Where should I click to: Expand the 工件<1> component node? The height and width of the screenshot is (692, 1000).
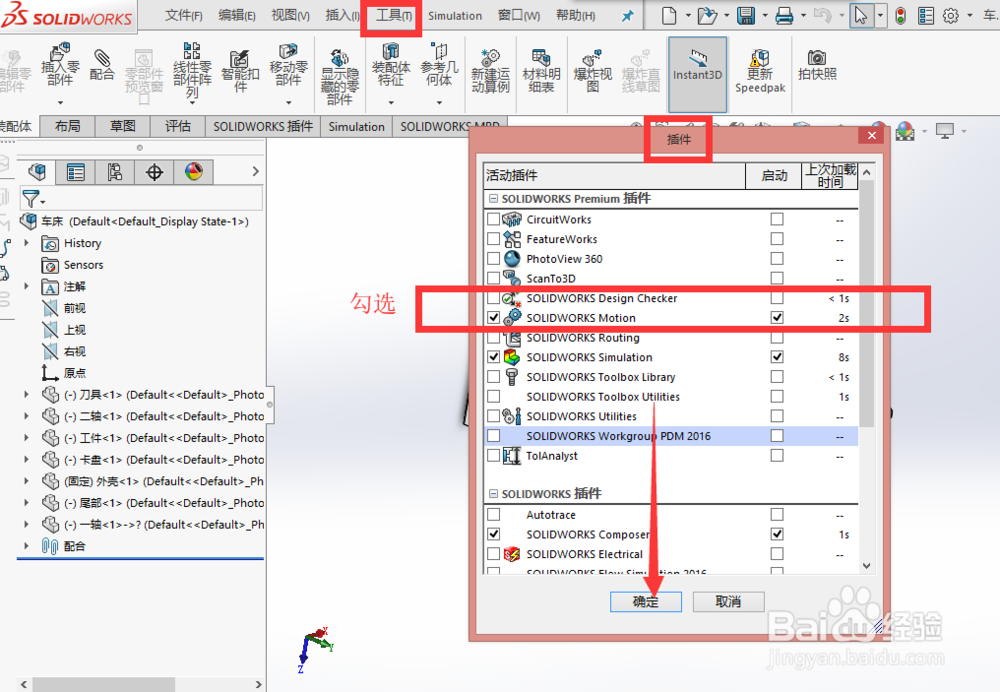pyautogui.click(x=26, y=438)
